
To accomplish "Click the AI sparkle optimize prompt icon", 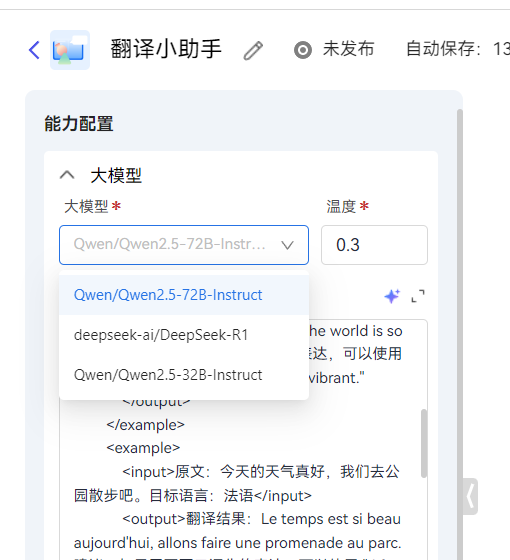I will click(392, 296).
